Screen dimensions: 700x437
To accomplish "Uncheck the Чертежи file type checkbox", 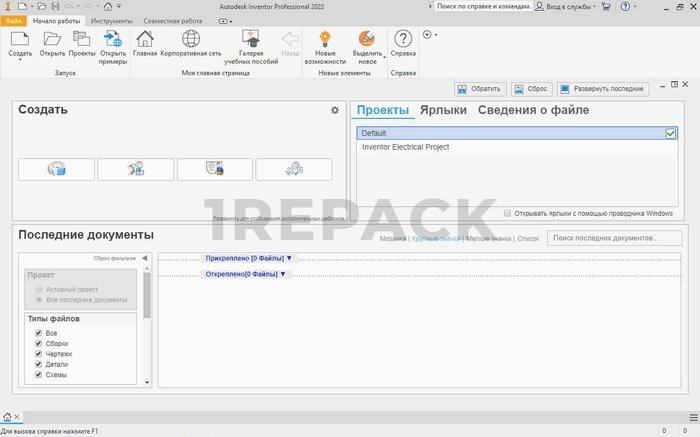I will pos(38,354).
